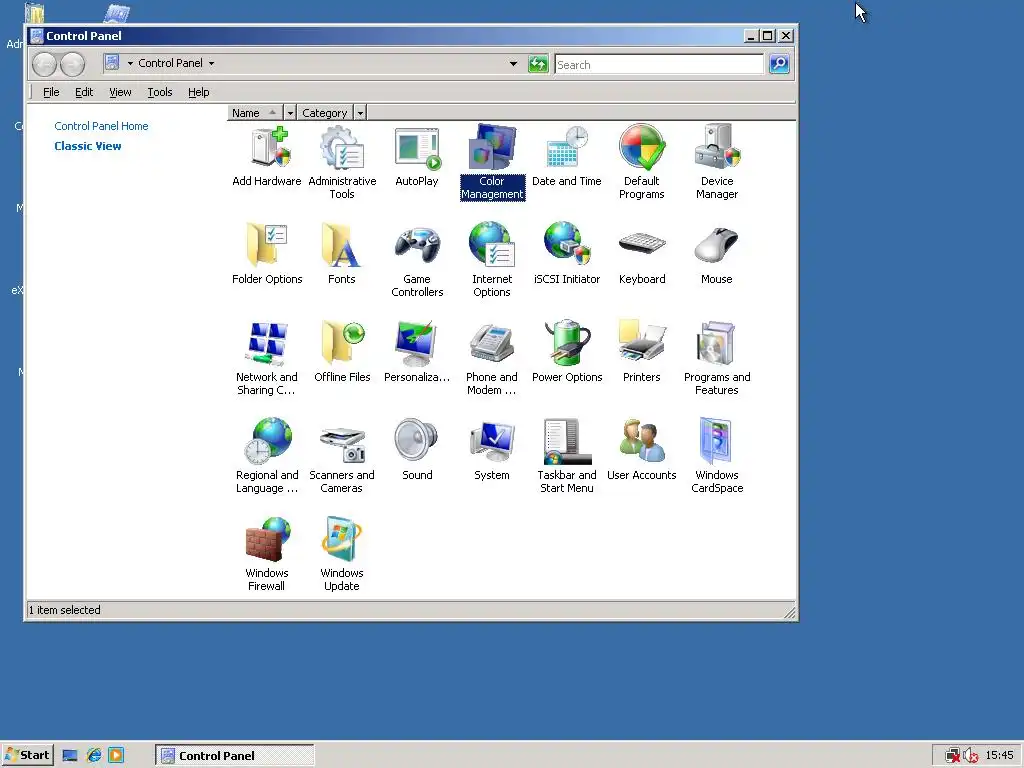Switch to Classic View
This screenshot has width=1024, height=768.
pos(88,146)
